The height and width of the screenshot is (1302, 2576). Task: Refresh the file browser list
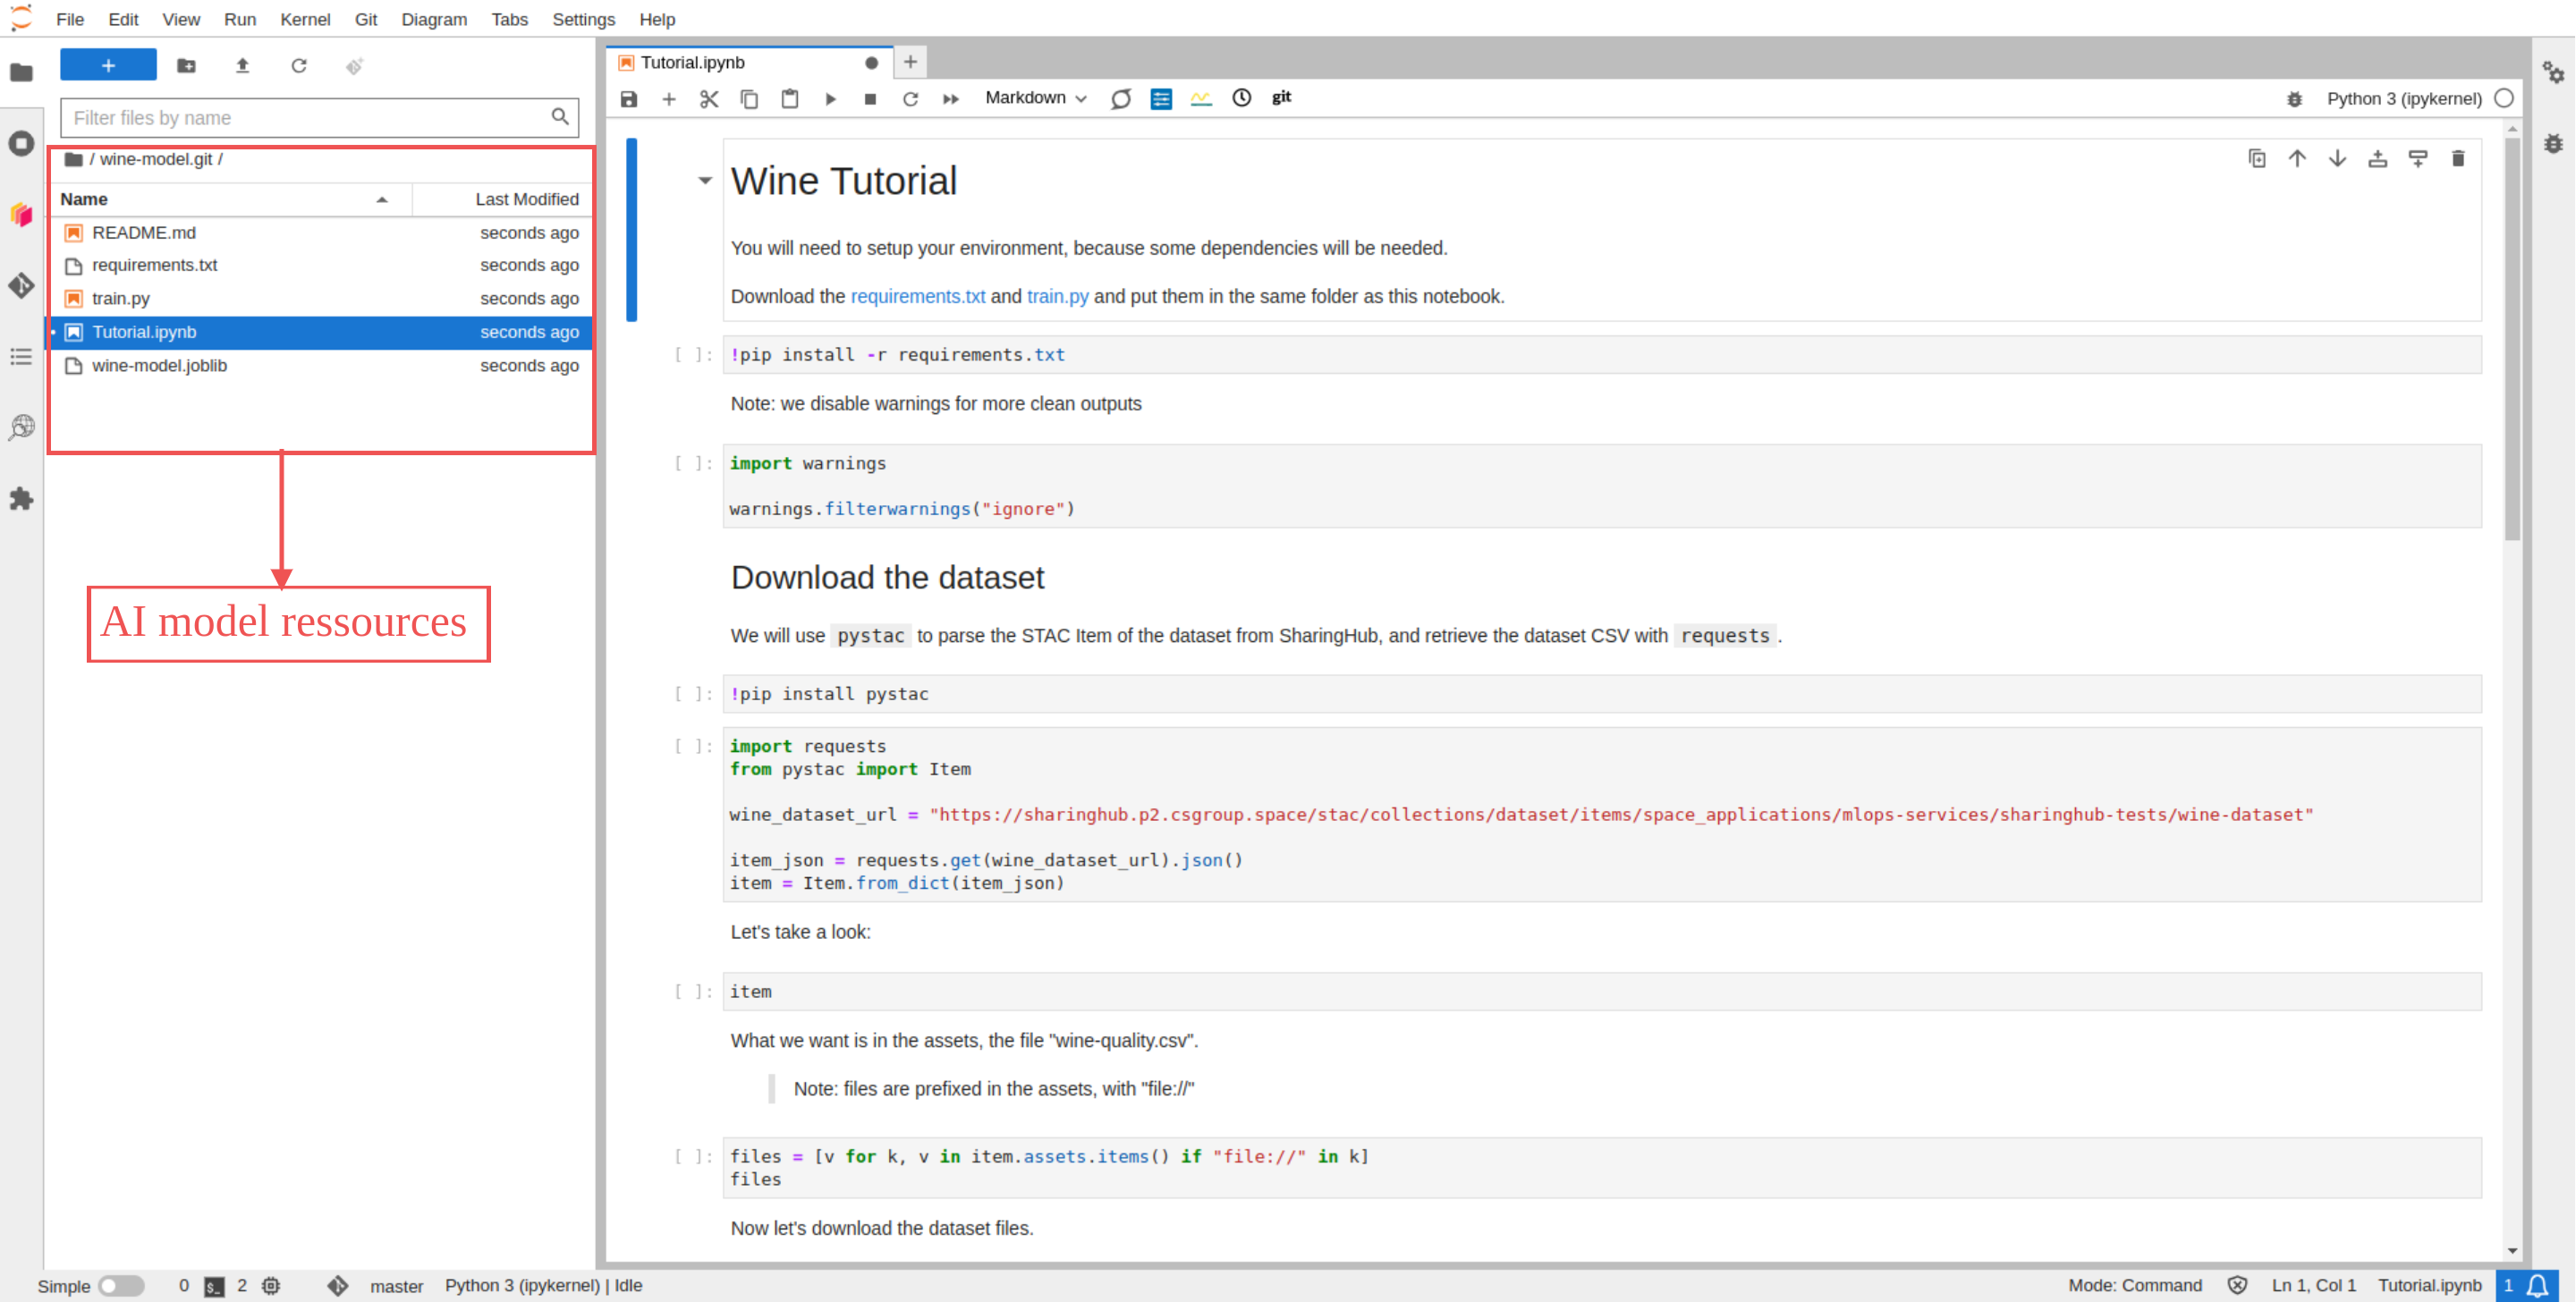click(x=298, y=65)
